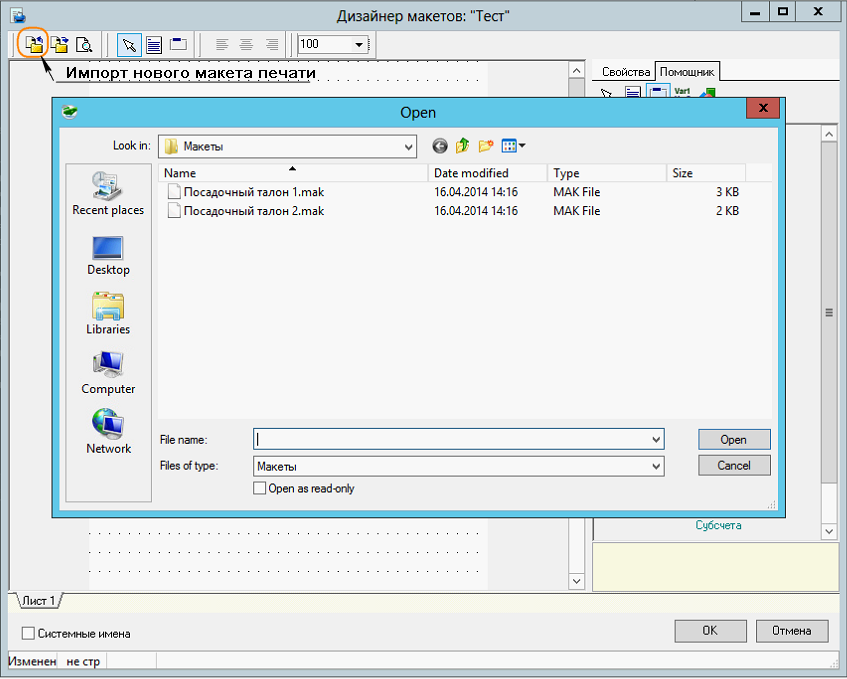Click the import new print layout icon

[35, 44]
